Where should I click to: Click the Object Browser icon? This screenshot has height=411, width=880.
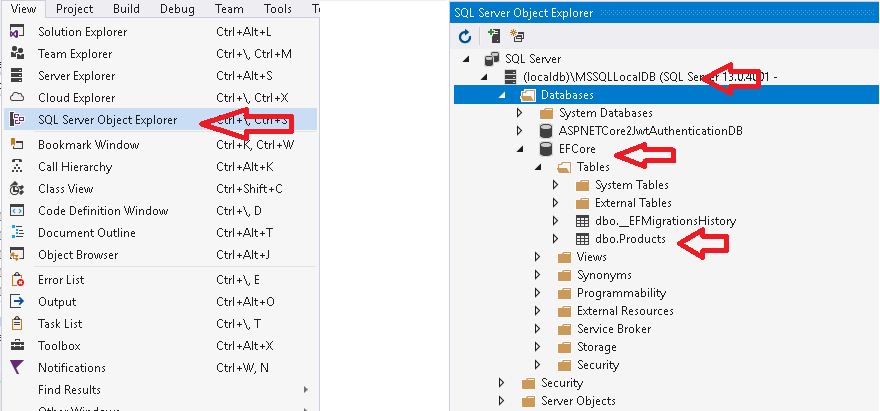[17, 254]
